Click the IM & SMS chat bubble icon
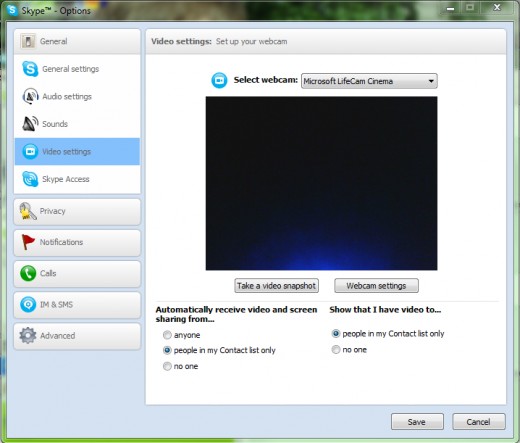 coord(28,304)
